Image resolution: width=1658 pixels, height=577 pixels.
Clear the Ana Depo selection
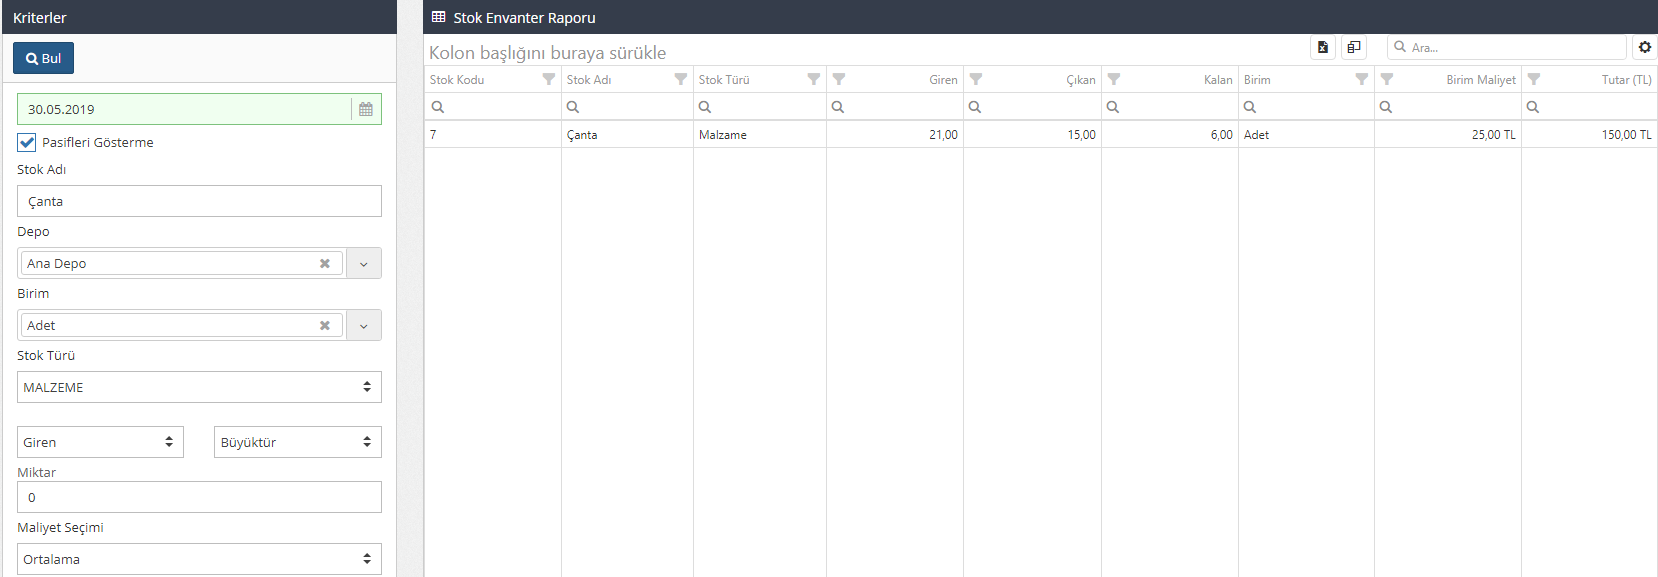point(324,264)
